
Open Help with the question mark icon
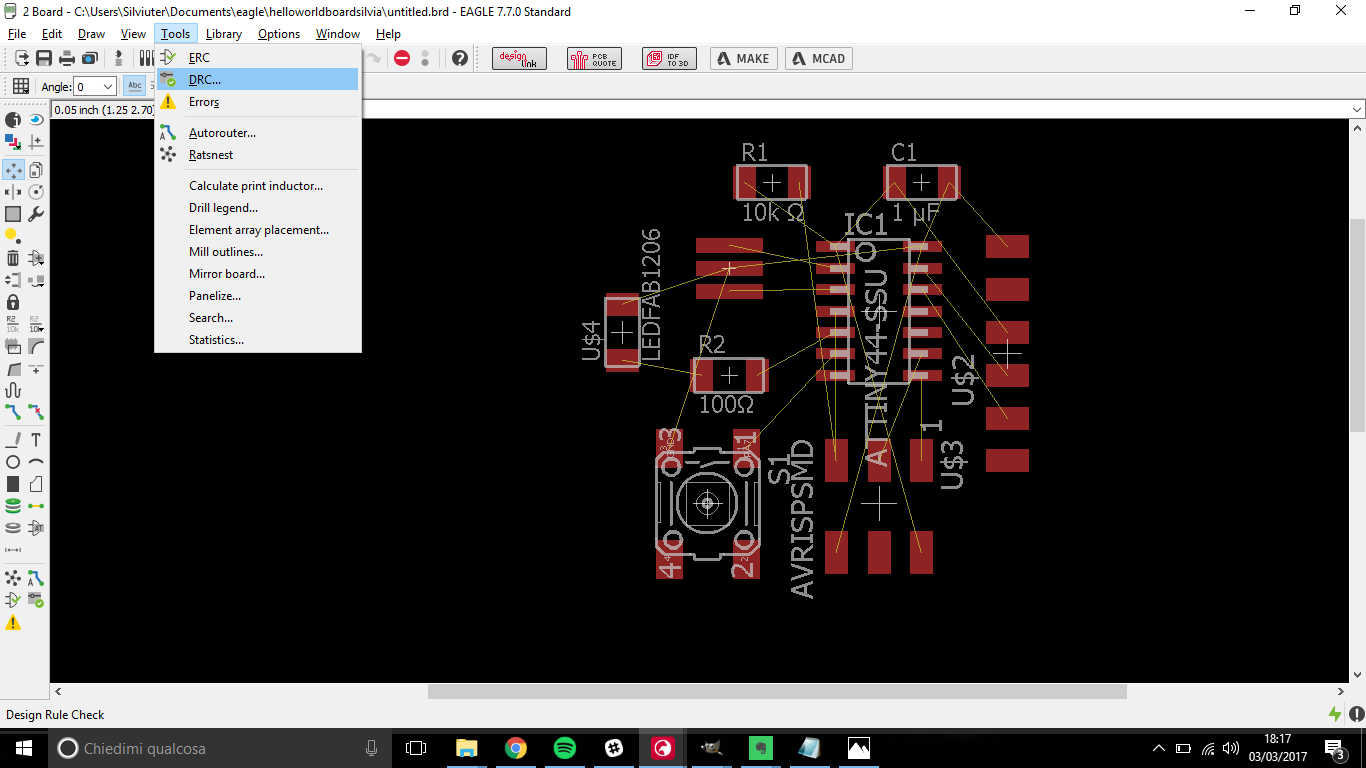pyautogui.click(x=459, y=58)
